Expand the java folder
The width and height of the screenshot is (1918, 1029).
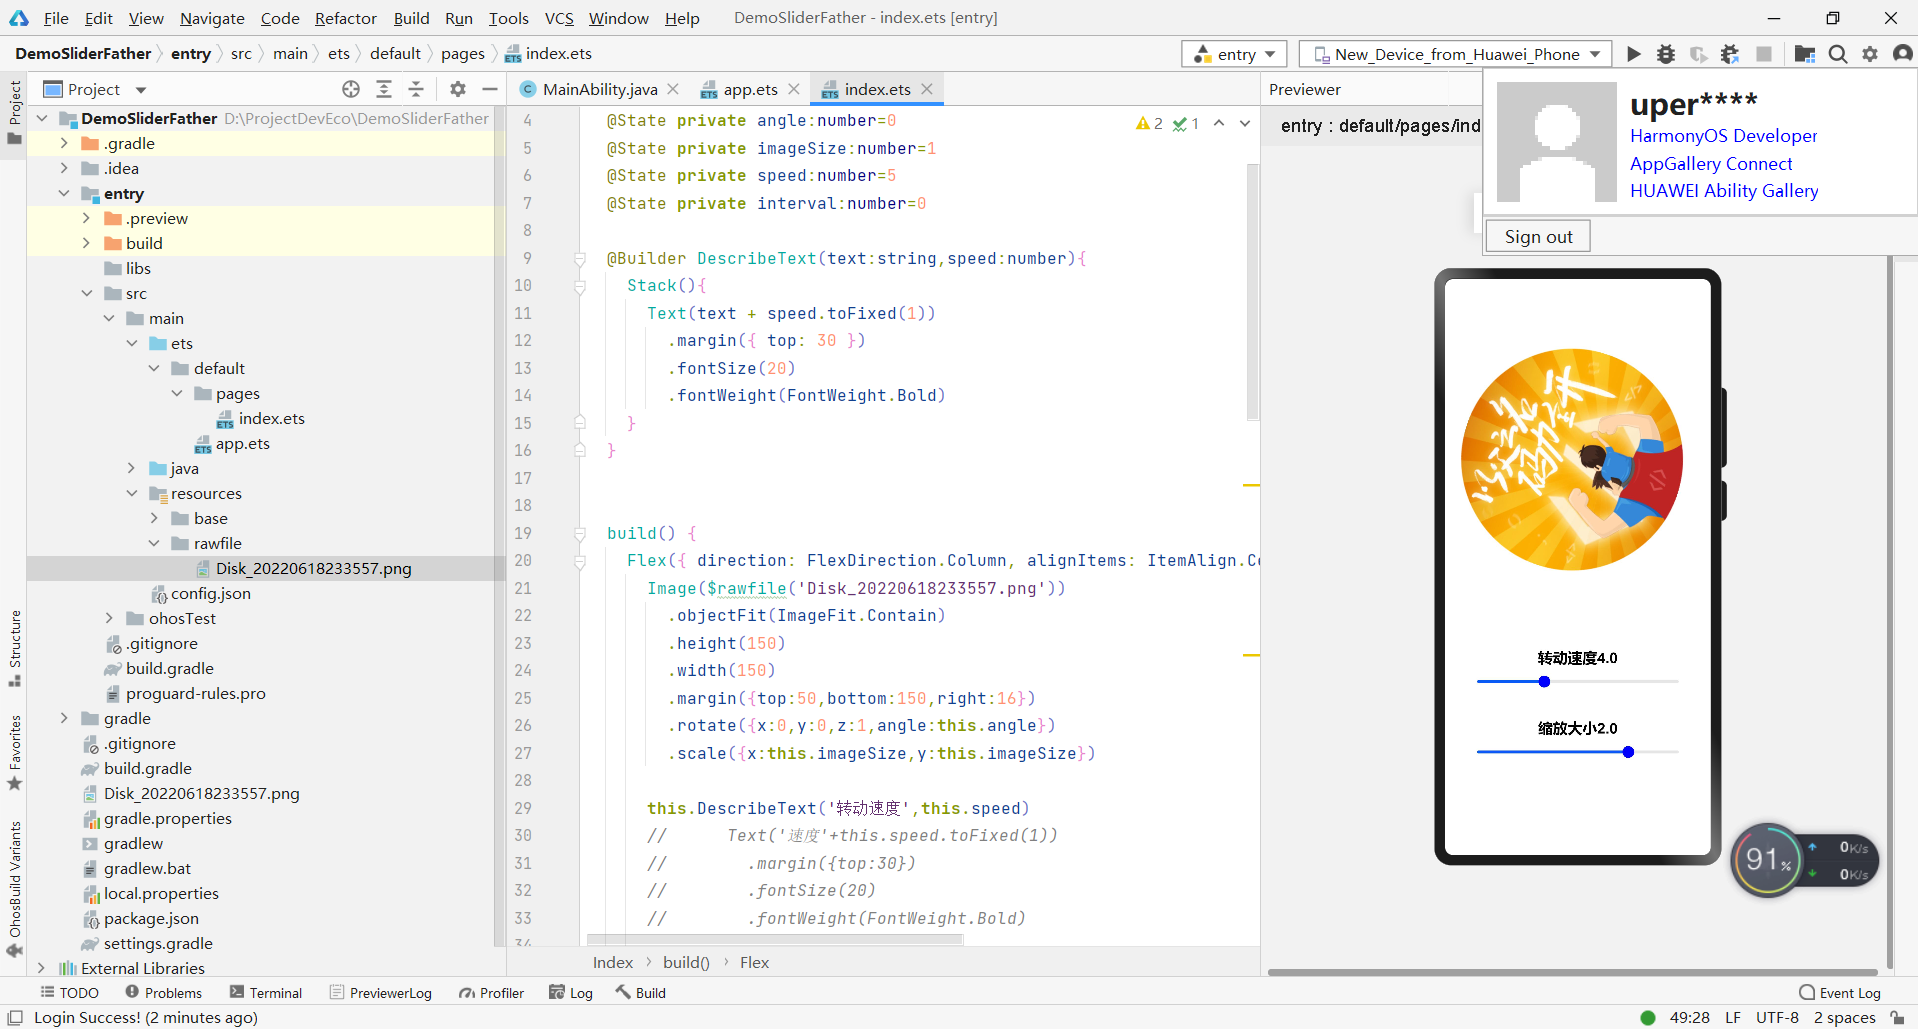click(x=131, y=468)
